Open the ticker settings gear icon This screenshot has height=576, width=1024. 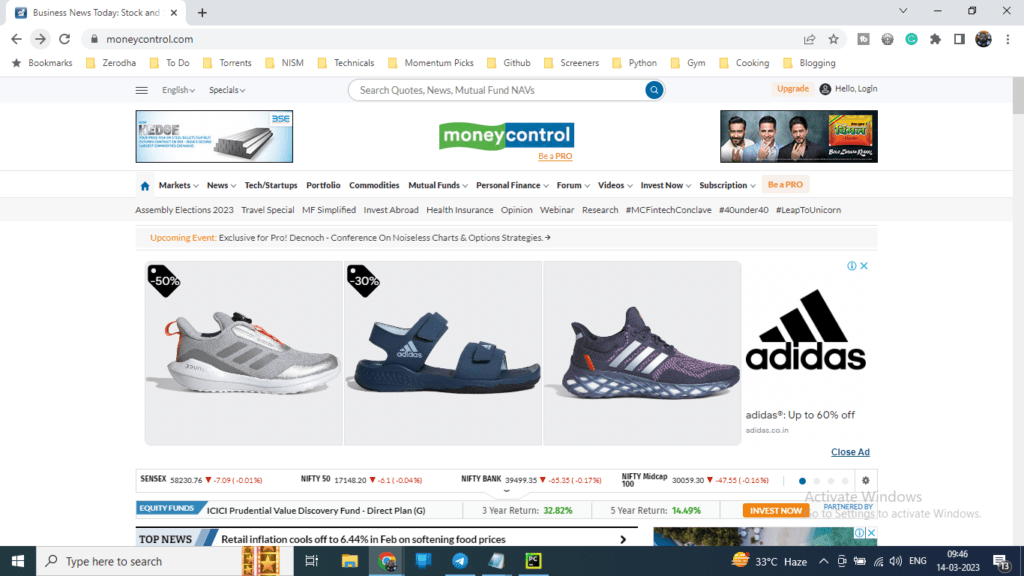(x=865, y=480)
